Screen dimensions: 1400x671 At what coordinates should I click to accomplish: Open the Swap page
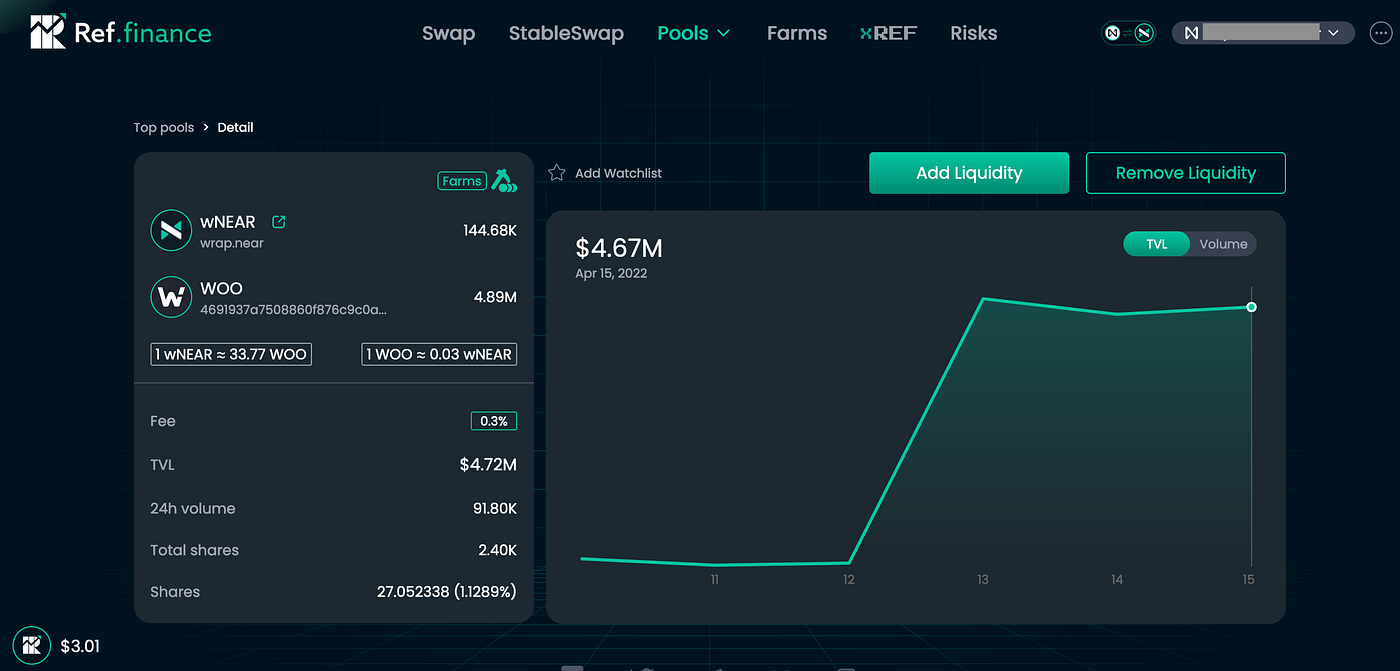pyautogui.click(x=448, y=33)
